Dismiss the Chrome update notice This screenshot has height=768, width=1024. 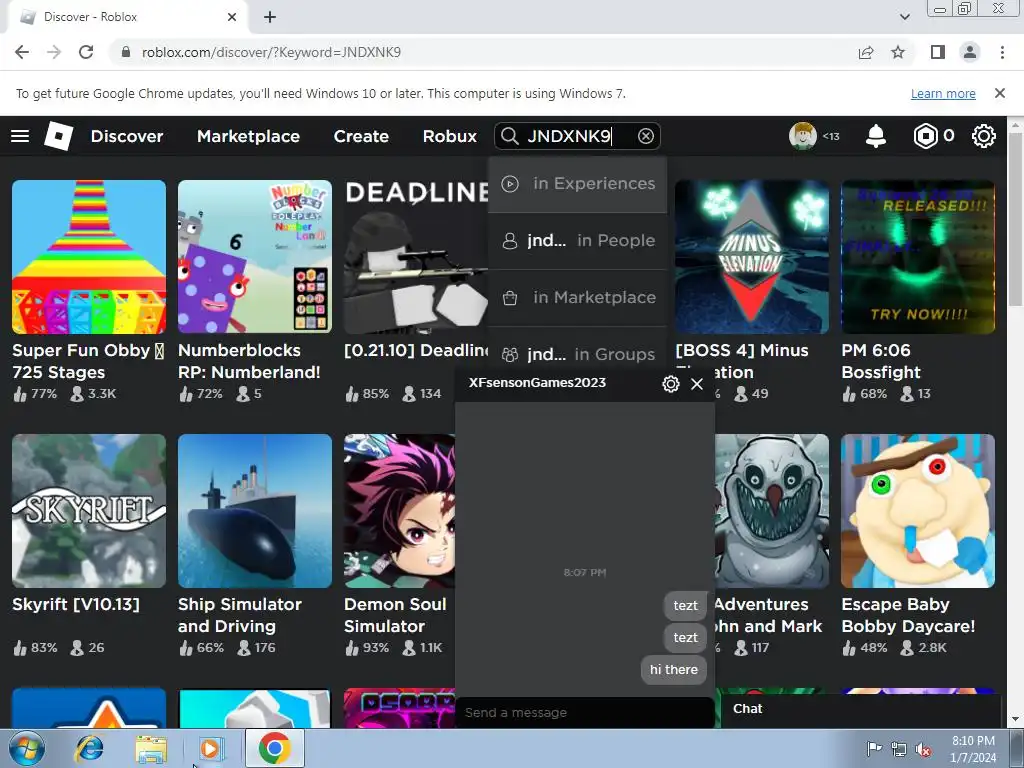pyautogui.click(x=1000, y=93)
